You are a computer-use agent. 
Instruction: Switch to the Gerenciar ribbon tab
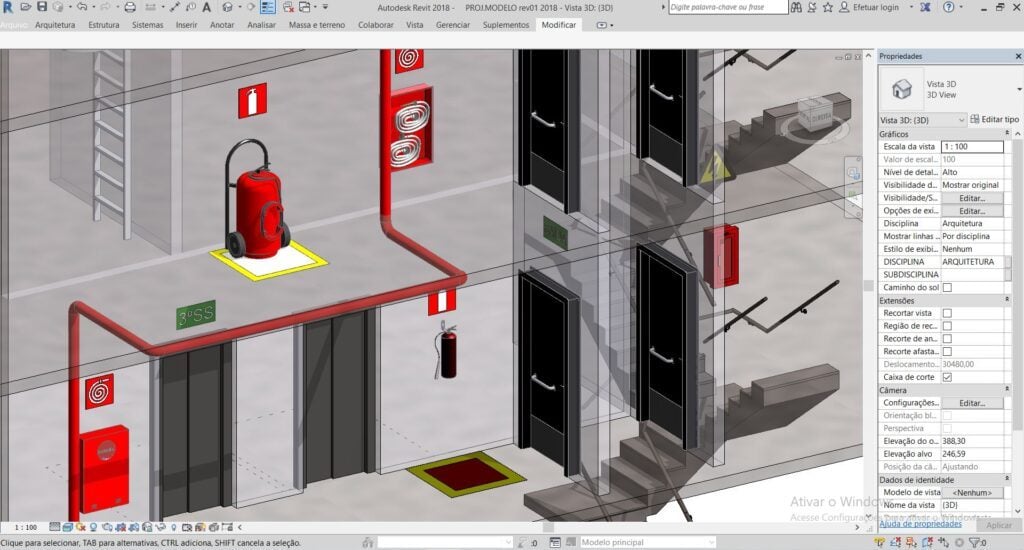(x=453, y=25)
